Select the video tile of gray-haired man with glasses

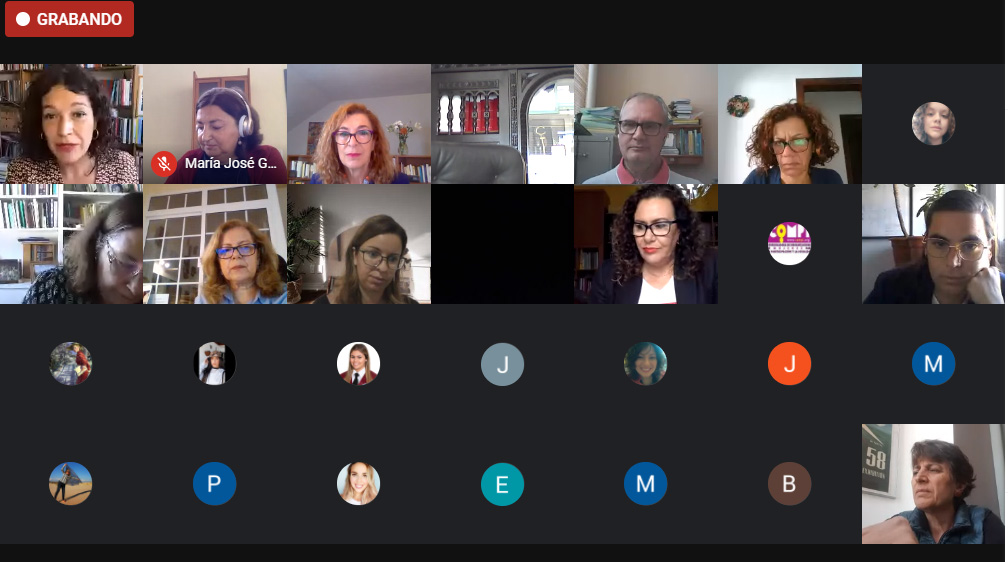click(645, 124)
